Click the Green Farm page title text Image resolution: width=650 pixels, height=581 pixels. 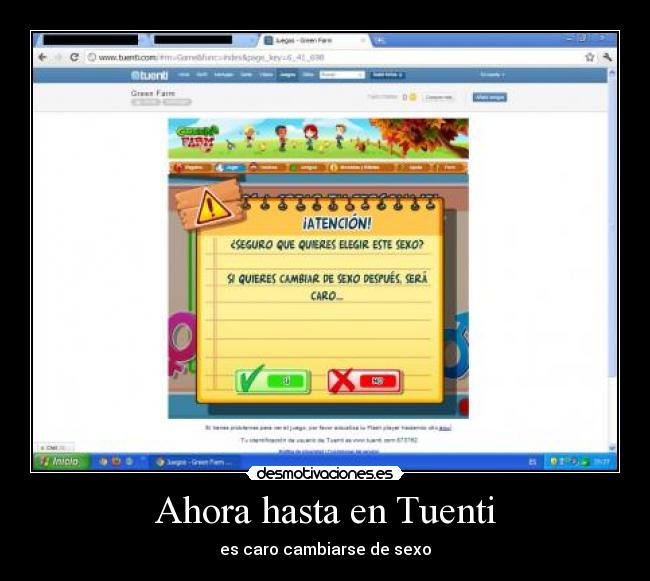pyautogui.click(x=153, y=93)
